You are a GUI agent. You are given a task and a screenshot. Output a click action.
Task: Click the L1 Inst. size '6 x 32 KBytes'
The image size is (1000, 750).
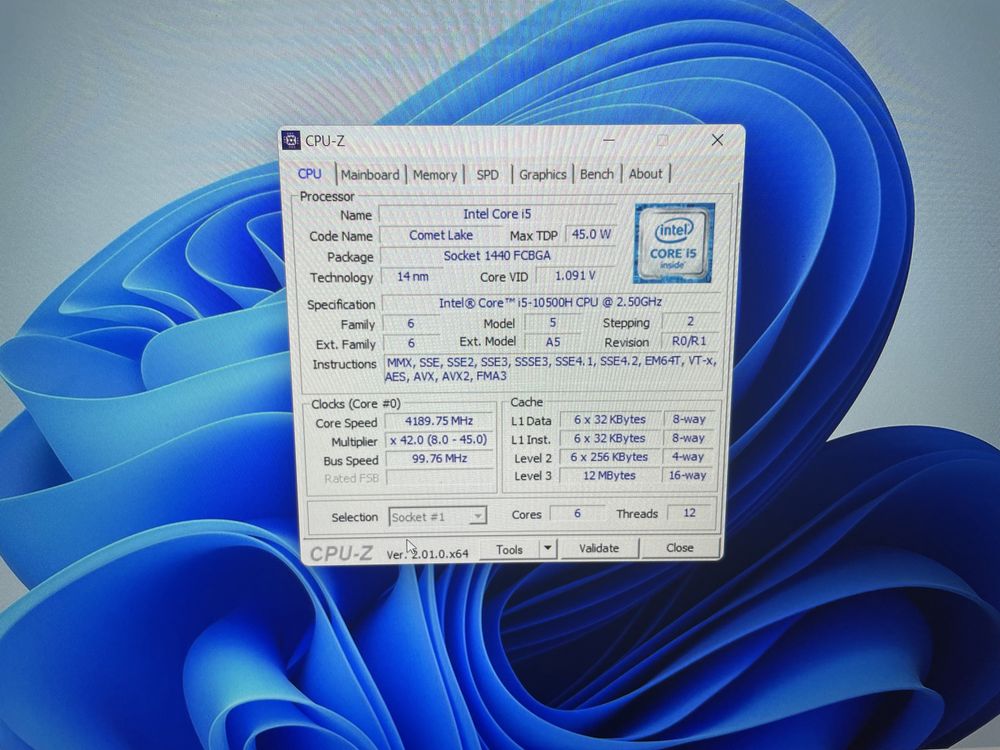tap(610, 439)
